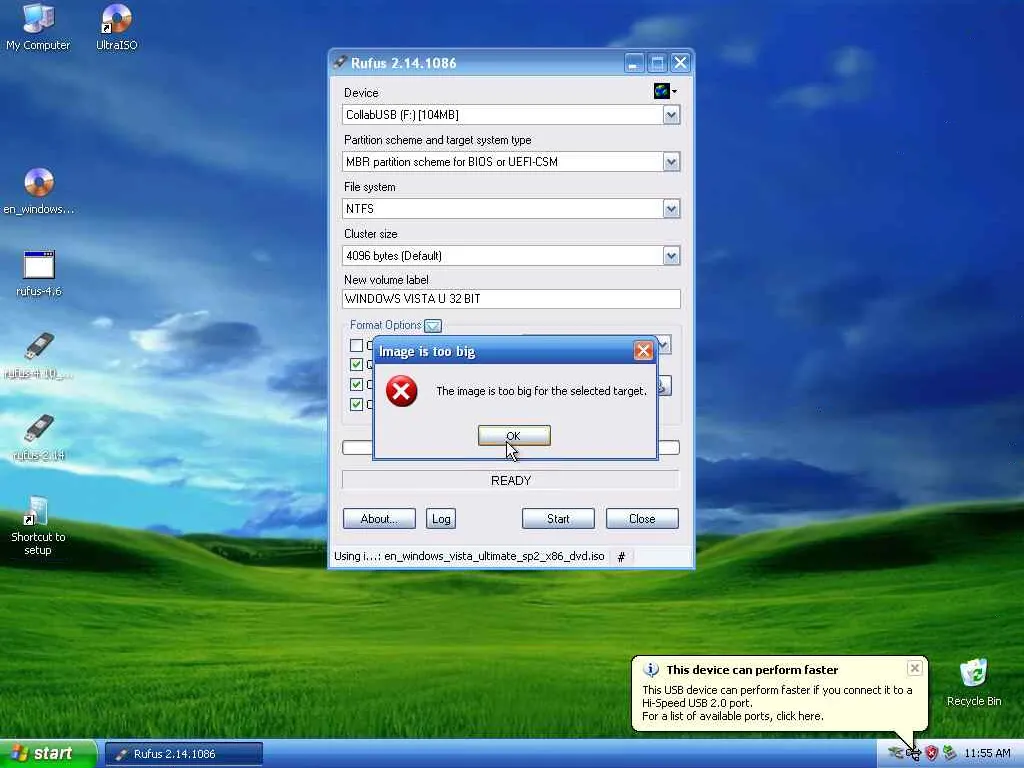Click the Safely Remove Hardware USB tray icon
This screenshot has width=1024, height=768.
coord(913,754)
